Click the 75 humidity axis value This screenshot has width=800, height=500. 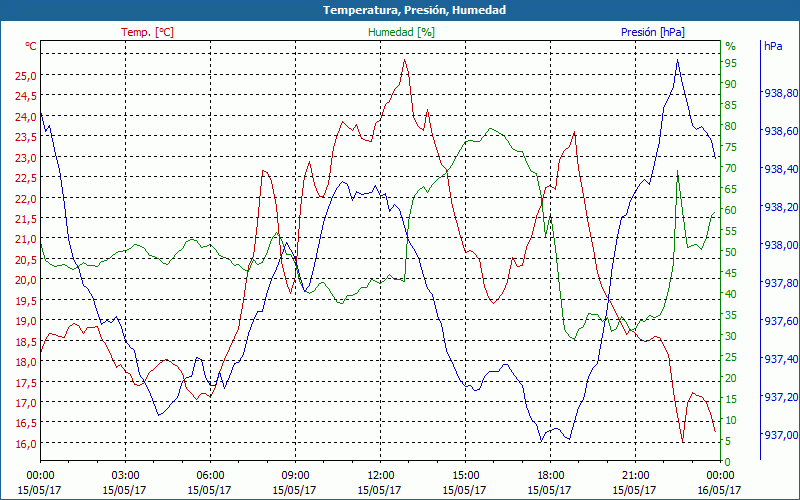click(x=731, y=147)
